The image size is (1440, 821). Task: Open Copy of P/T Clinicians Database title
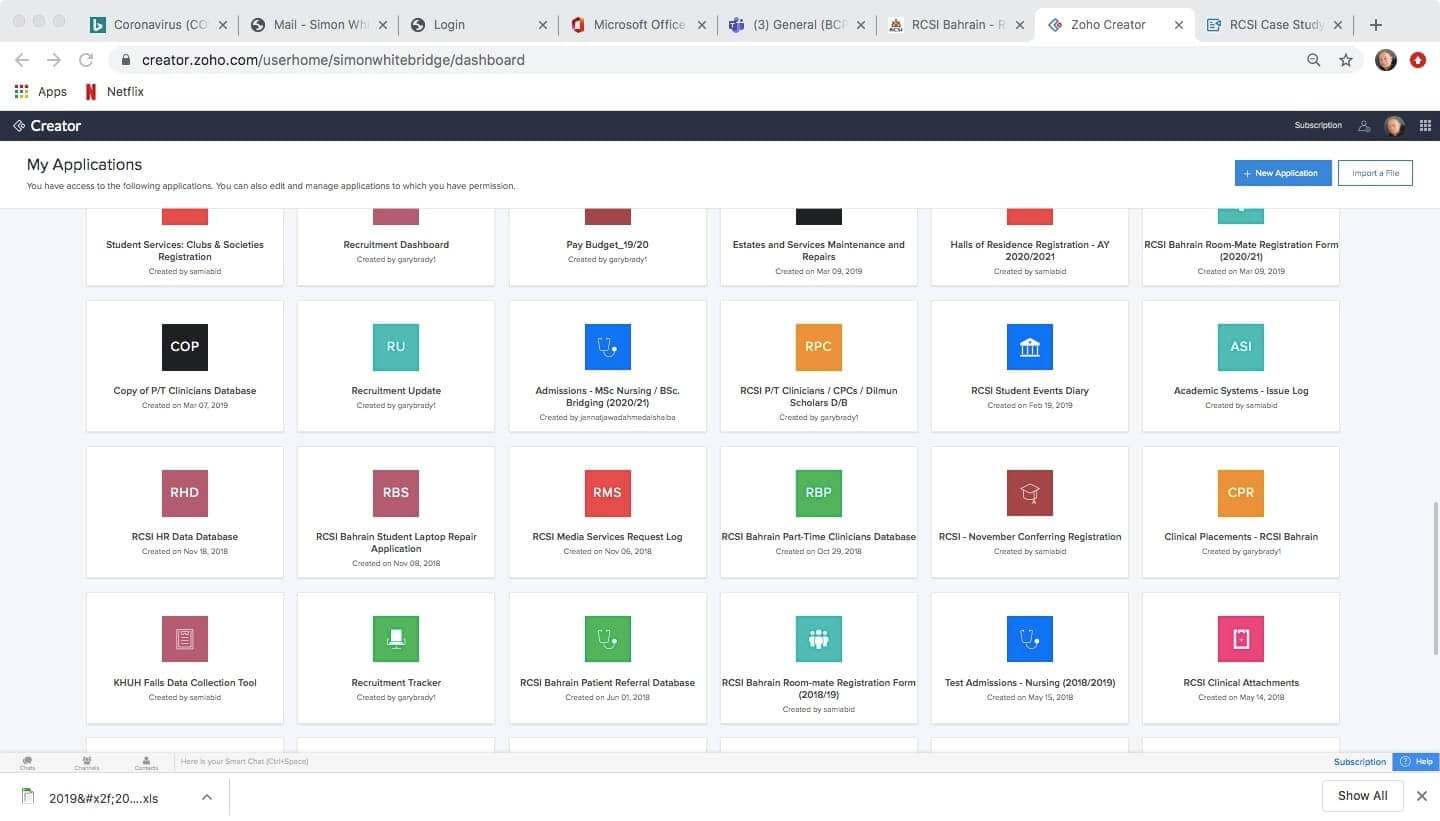[x=185, y=391]
